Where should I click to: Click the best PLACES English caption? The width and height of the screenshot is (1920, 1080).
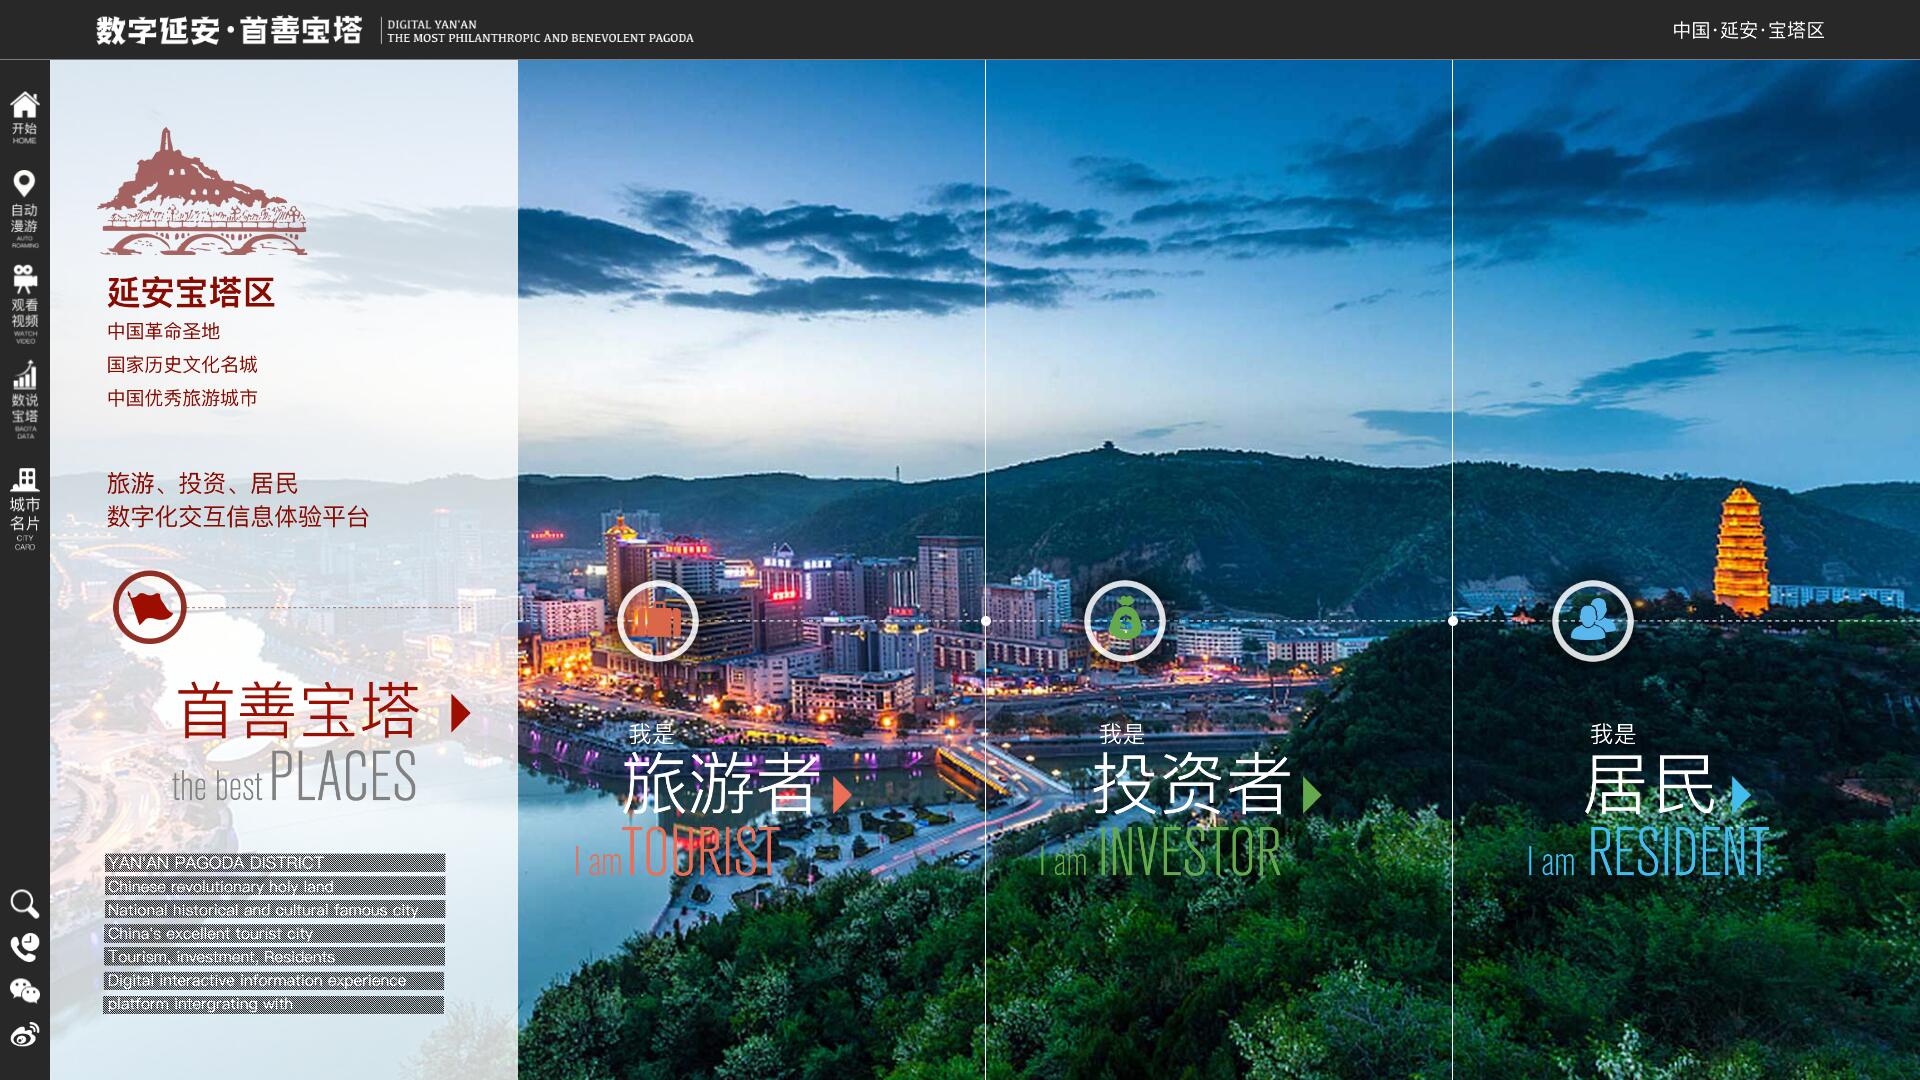(x=294, y=777)
